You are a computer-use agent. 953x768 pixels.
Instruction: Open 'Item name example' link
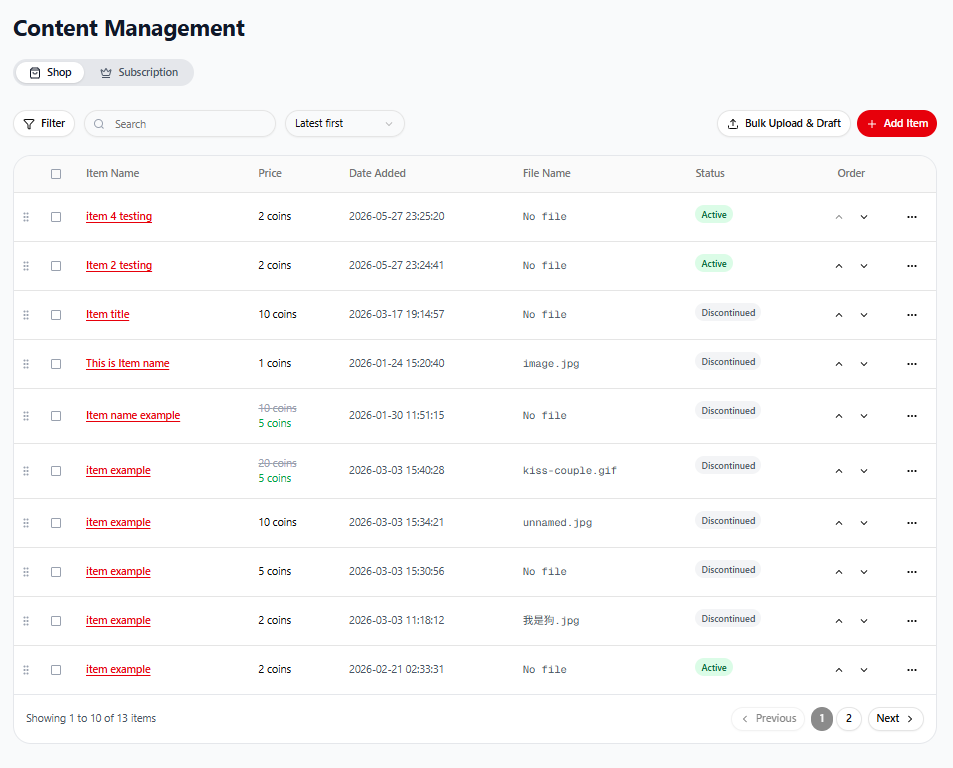click(x=133, y=416)
